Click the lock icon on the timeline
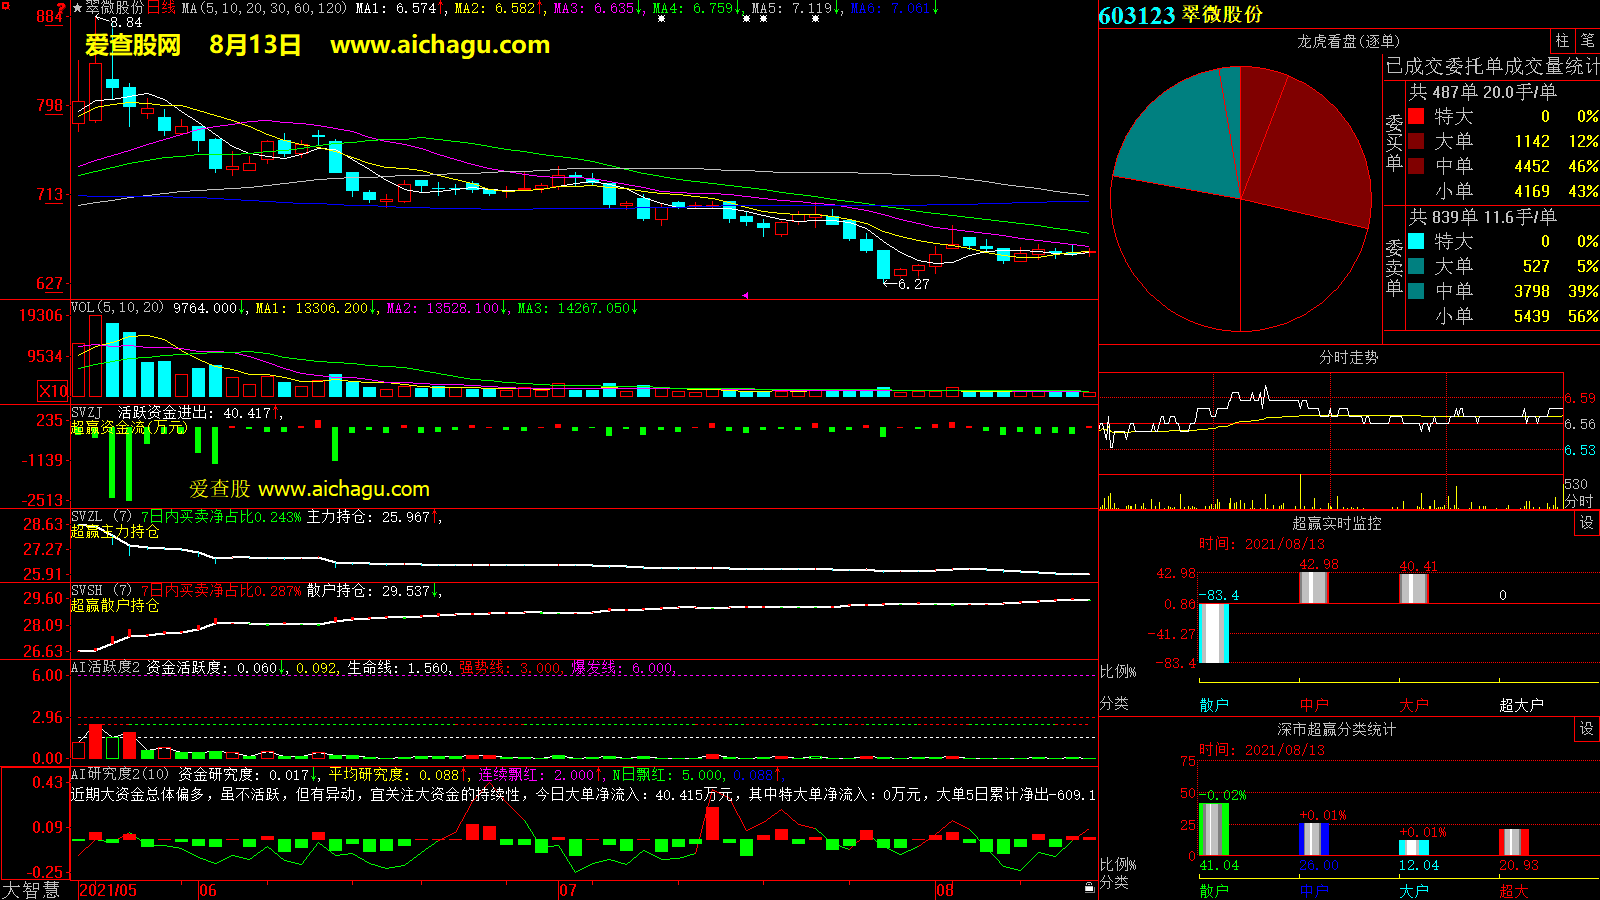Image resolution: width=1600 pixels, height=900 pixels. pos(1089,887)
